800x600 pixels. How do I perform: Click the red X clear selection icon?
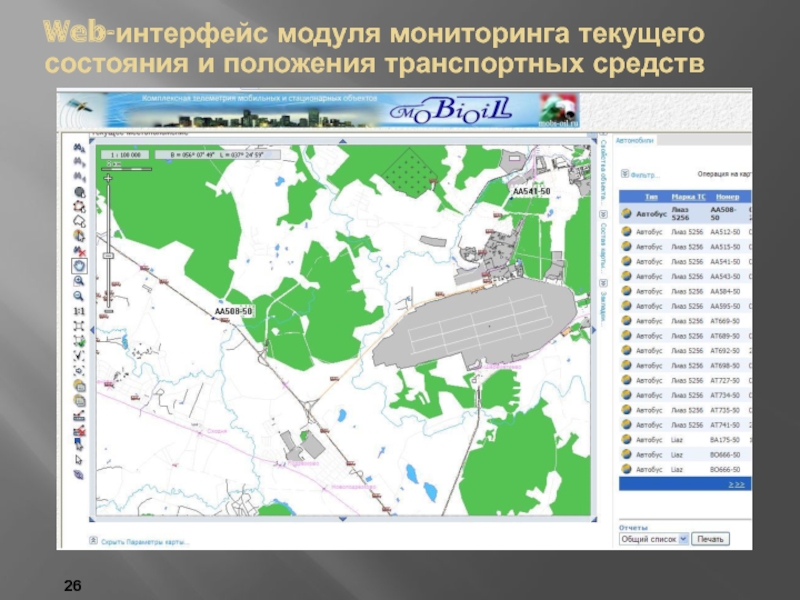point(79,250)
